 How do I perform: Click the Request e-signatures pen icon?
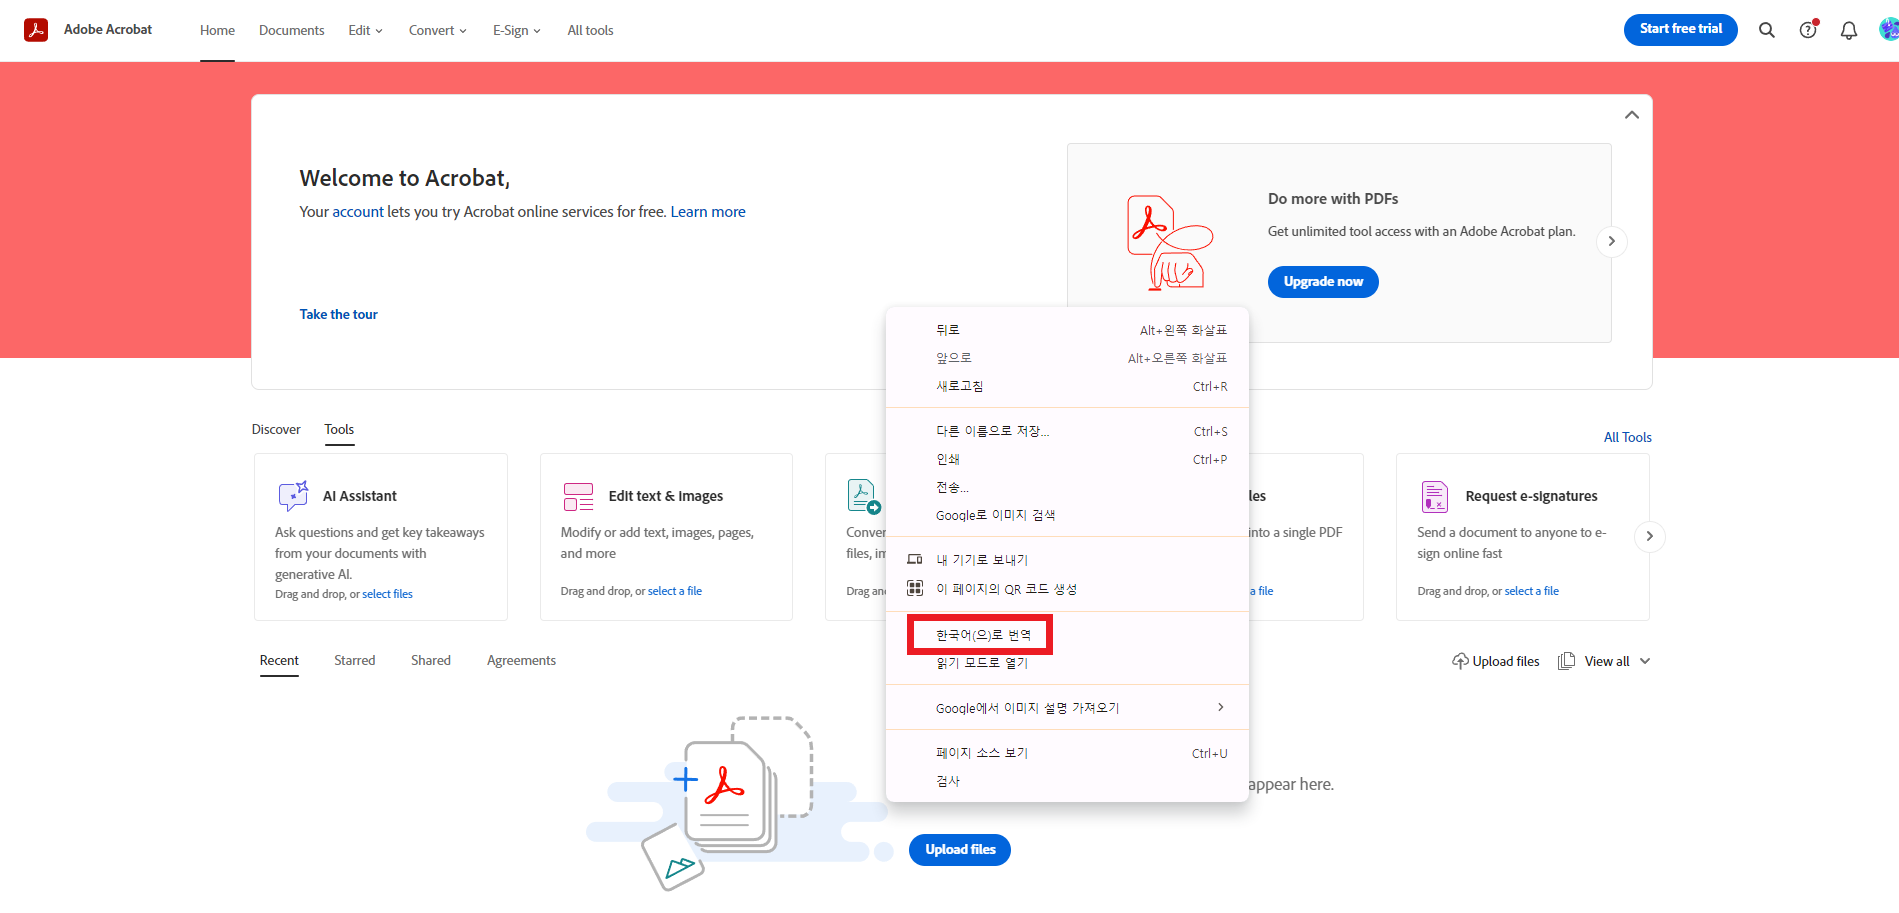(1433, 496)
